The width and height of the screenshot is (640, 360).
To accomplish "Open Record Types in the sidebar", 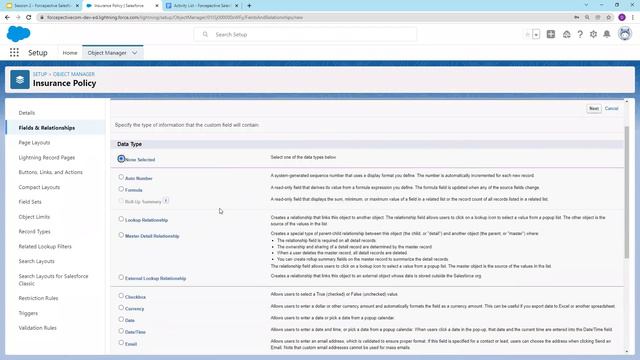I will 34,231.
